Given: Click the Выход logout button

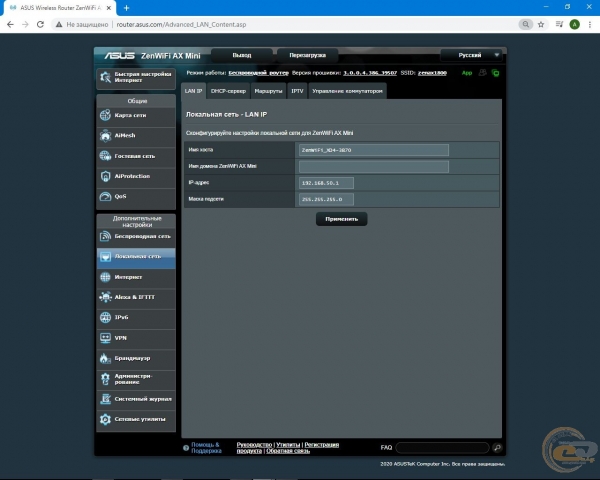Looking at the screenshot, I should coord(242,55).
